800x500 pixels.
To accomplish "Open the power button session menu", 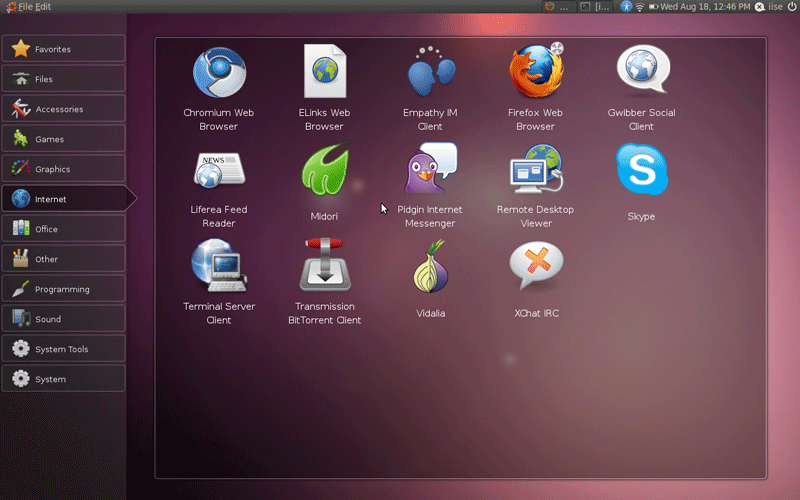I will pyautogui.click(x=791, y=7).
